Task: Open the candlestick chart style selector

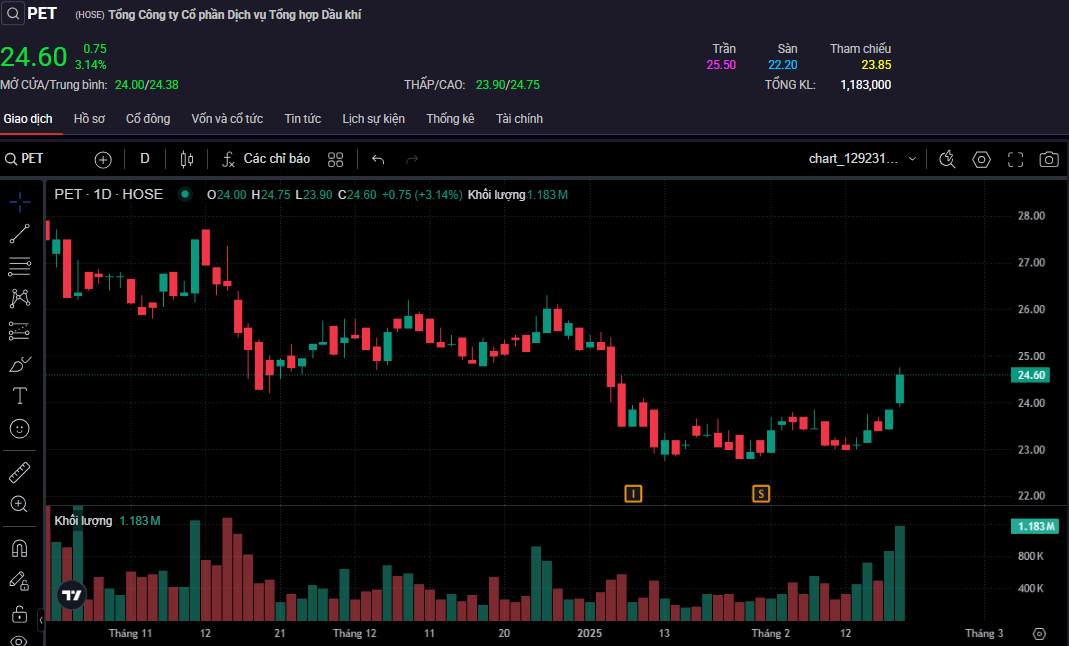Action: [x=186, y=159]
